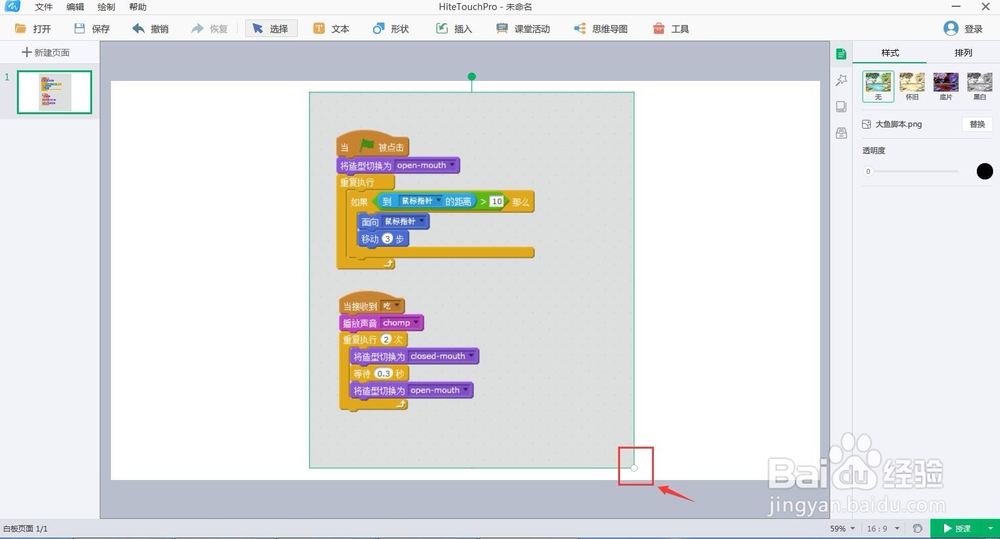Open 课堂活动 classroom activities

coord(523,29)
